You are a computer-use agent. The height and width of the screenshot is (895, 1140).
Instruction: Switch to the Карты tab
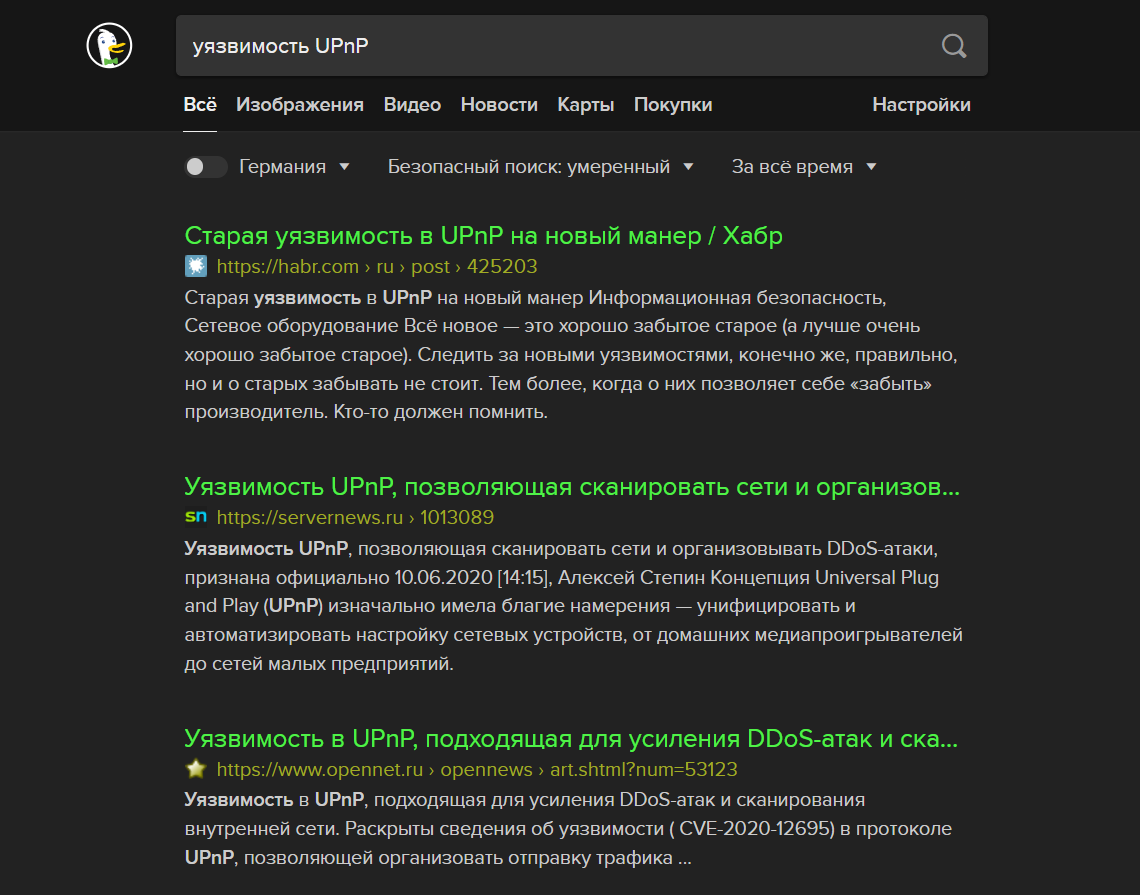(585, 105)
